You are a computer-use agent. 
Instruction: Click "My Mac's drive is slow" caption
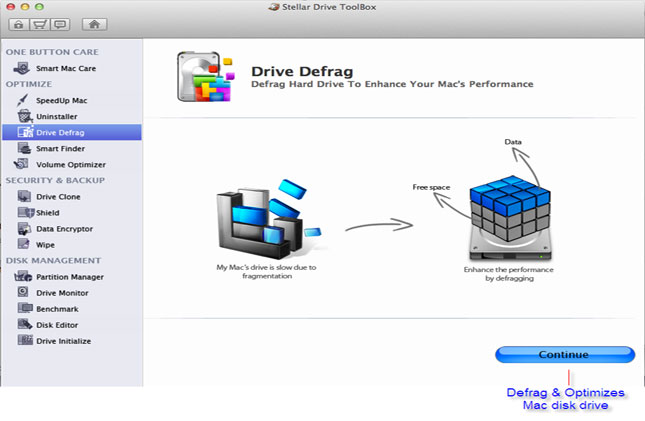(267, 272)
